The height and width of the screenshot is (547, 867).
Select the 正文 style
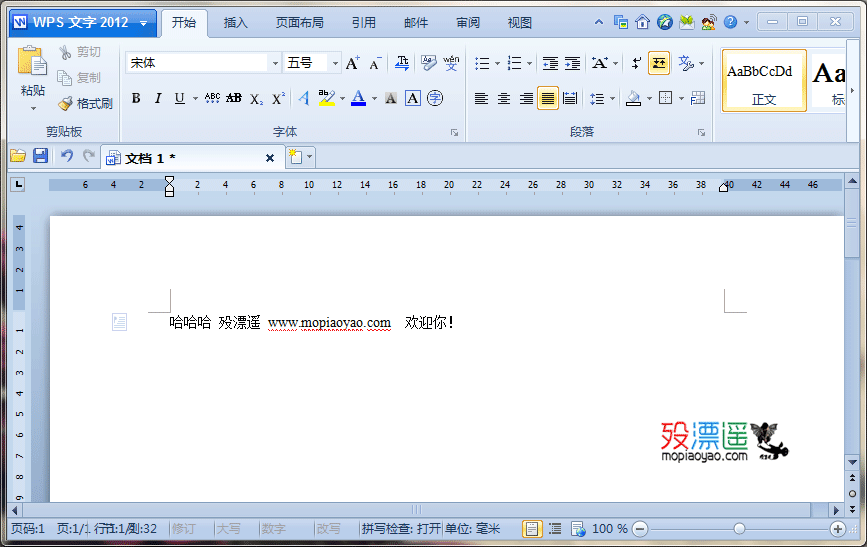click(764, 81)
